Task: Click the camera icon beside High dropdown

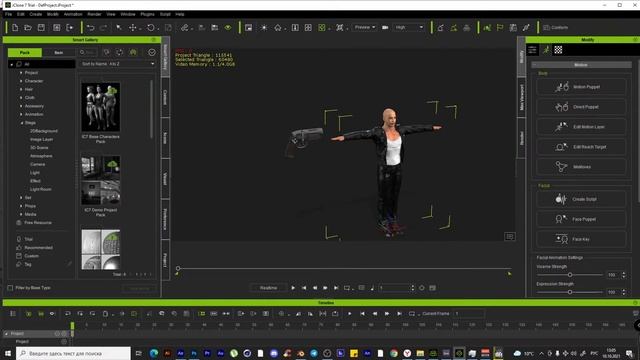Action: pyautogui.click(x=385, y=27)
